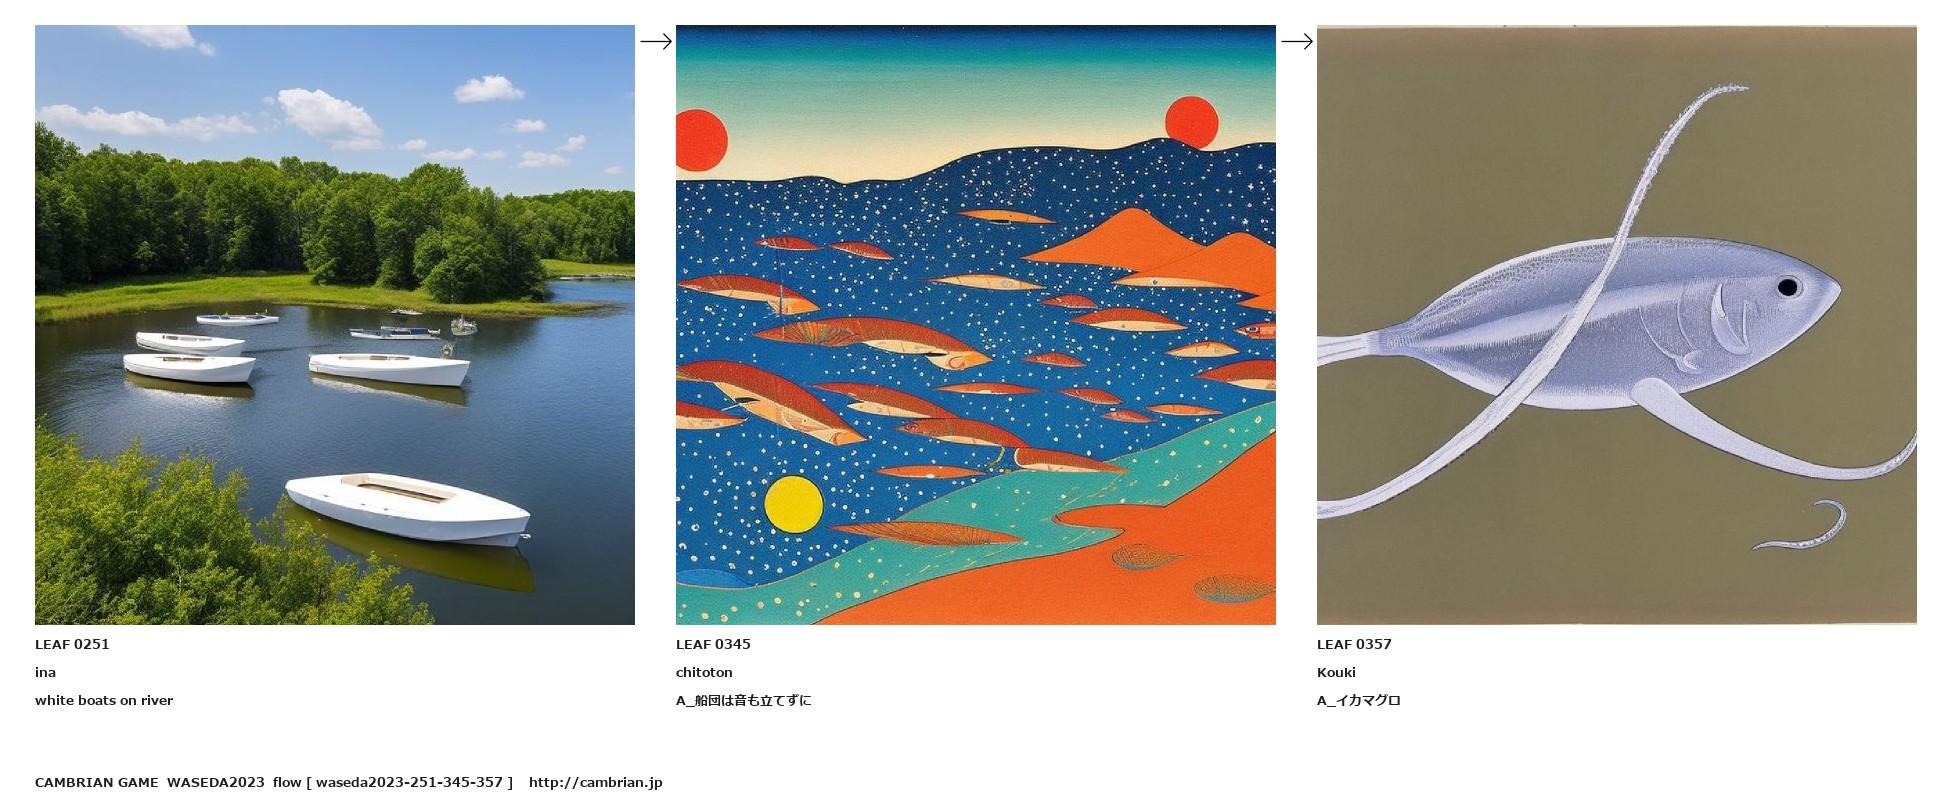Click the caption A_イカマグロ
Viewport: 1952px width, 807px height.
click(x=1359, y=700)
